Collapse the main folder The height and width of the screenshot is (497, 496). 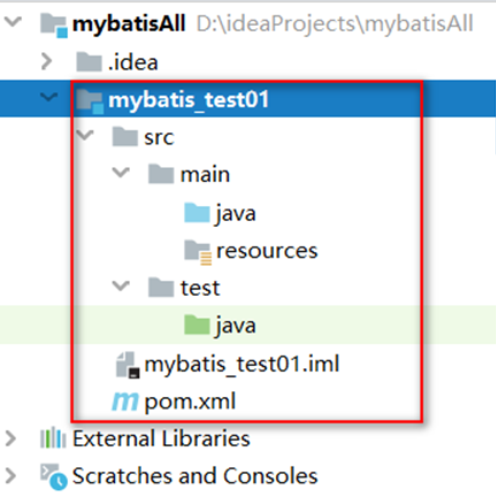tap(121, 173)
